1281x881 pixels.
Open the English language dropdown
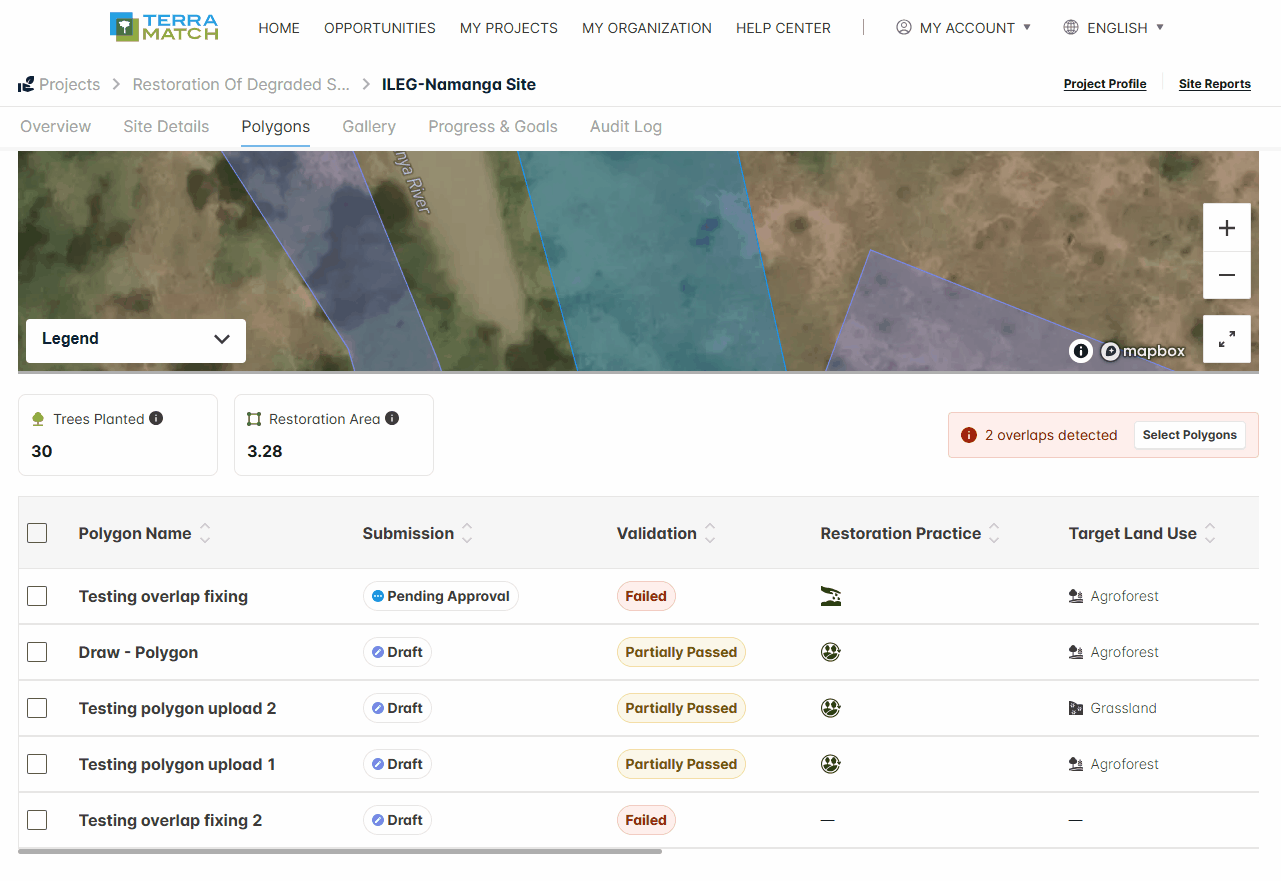click(1114, 28)
